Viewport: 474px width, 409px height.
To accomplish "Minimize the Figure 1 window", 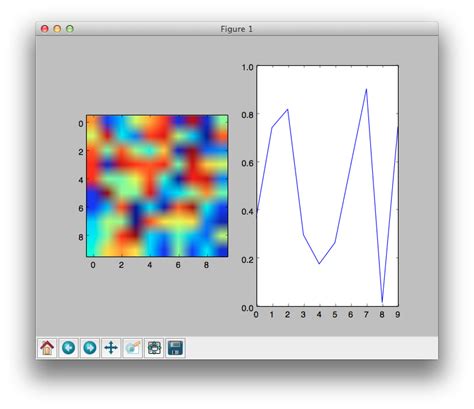I will [x=57, y=29].
